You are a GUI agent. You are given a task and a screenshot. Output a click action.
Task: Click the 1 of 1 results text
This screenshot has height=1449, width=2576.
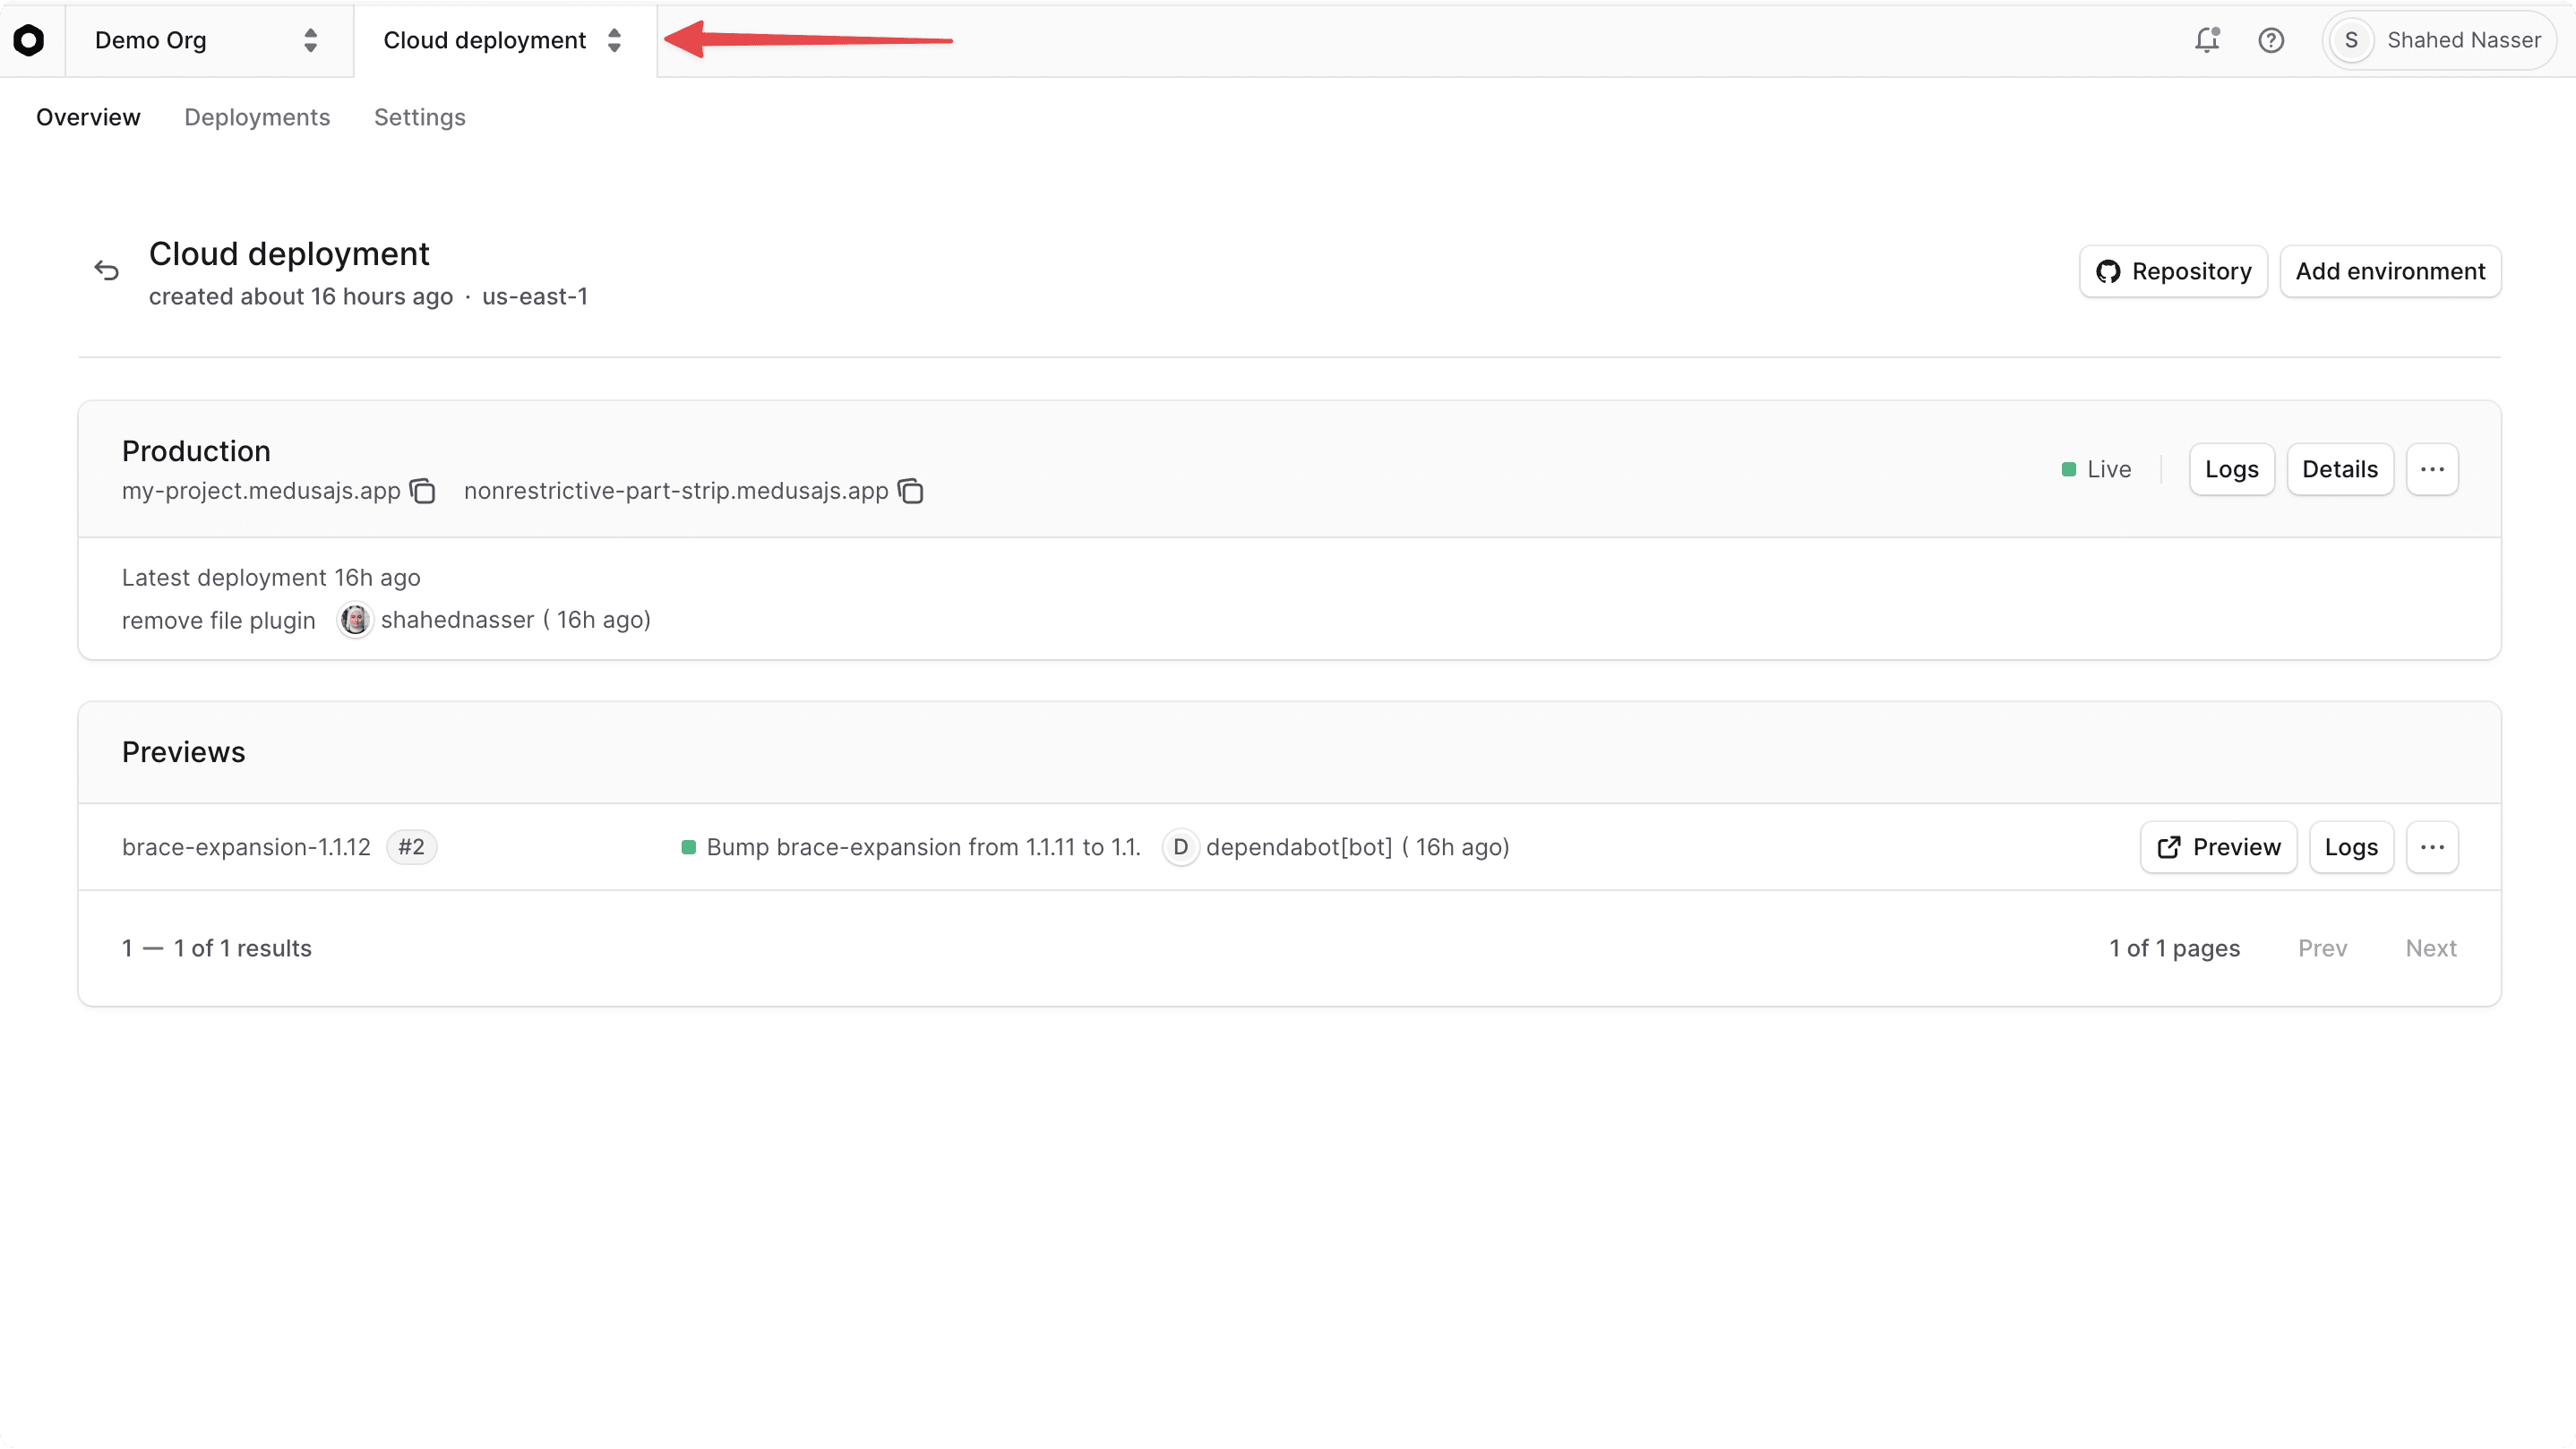[x=217, y=948]
